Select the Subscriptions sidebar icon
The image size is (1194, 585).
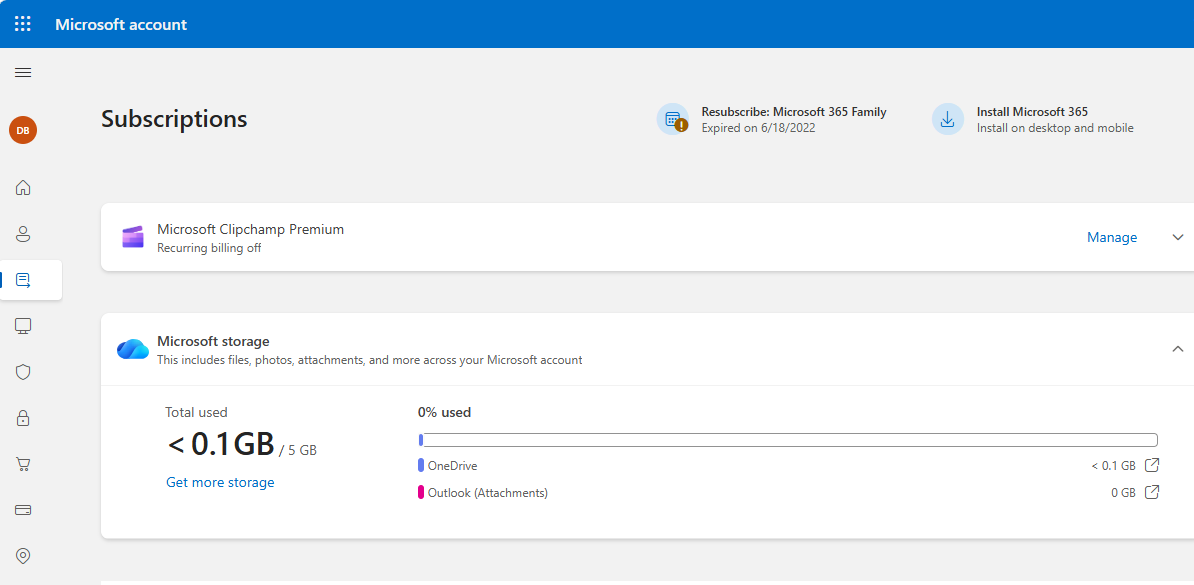(23, 280)
